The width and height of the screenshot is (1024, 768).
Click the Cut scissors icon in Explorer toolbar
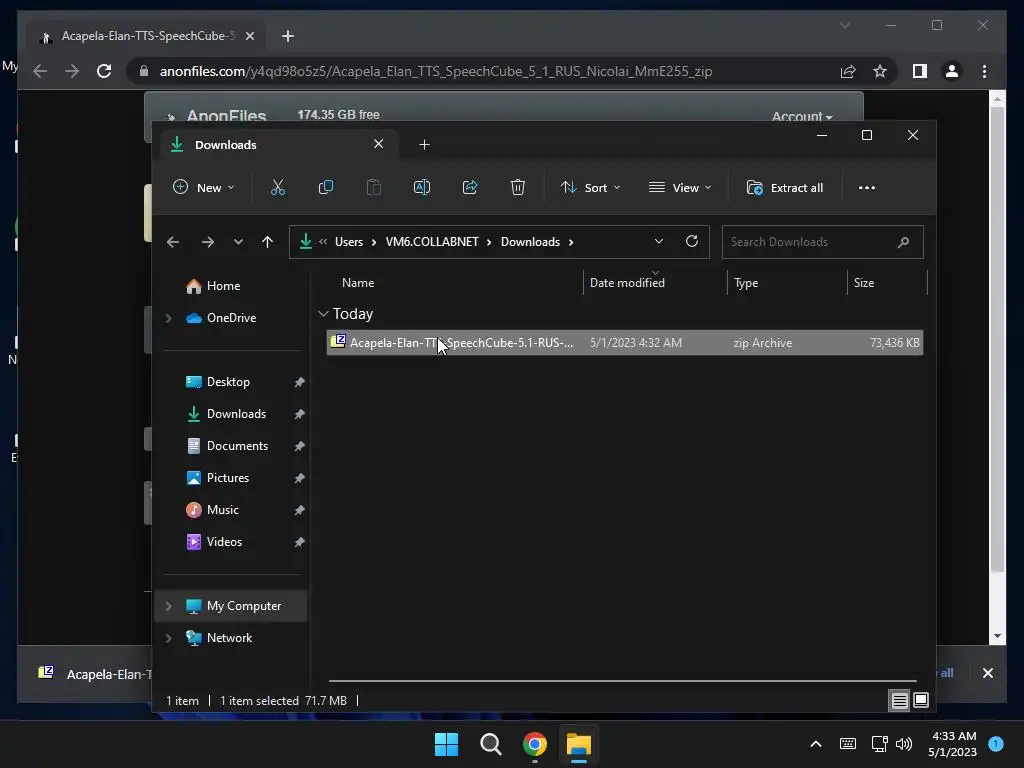[278, 188]
